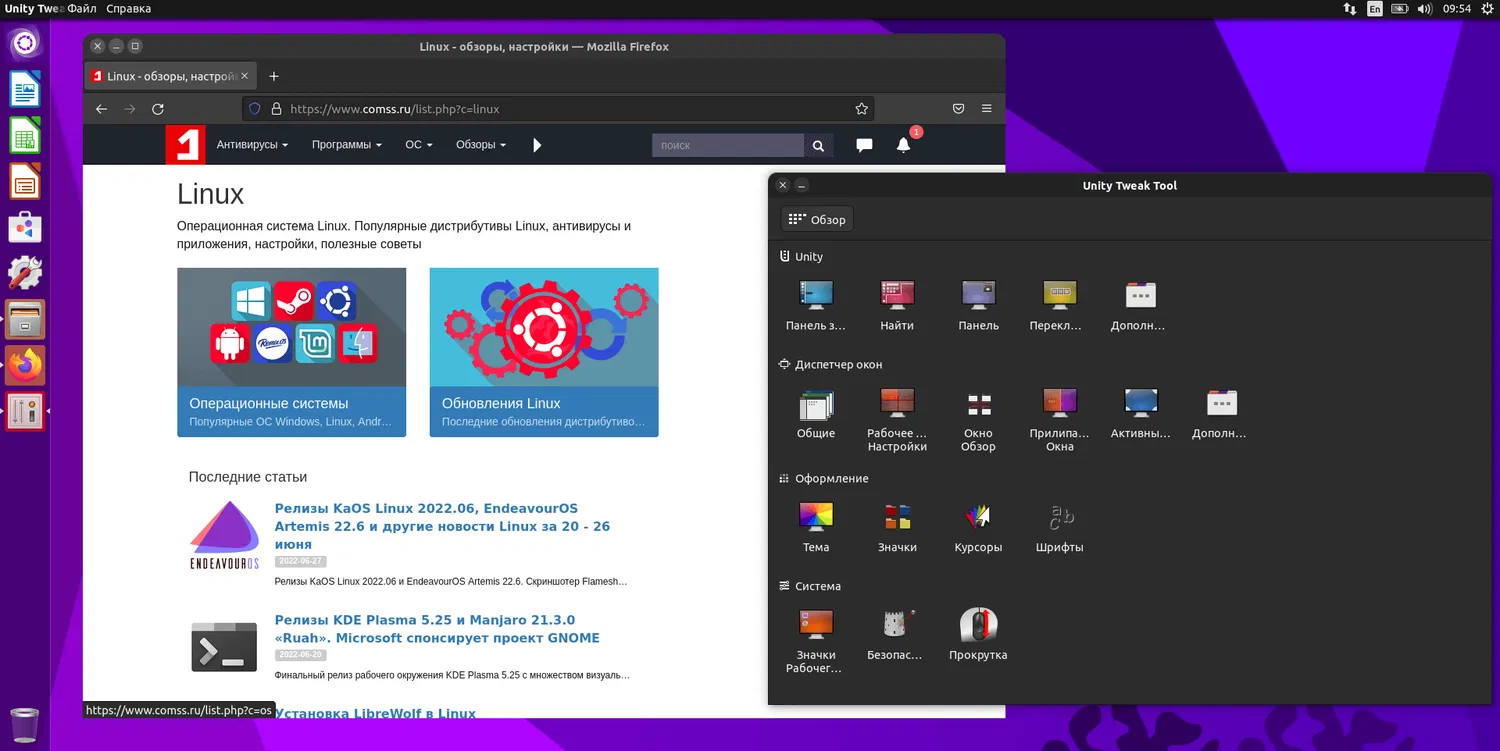Expand the Антивирусы dropdown menu
The width and height of the screenshot is (1500, 751).
252,145
